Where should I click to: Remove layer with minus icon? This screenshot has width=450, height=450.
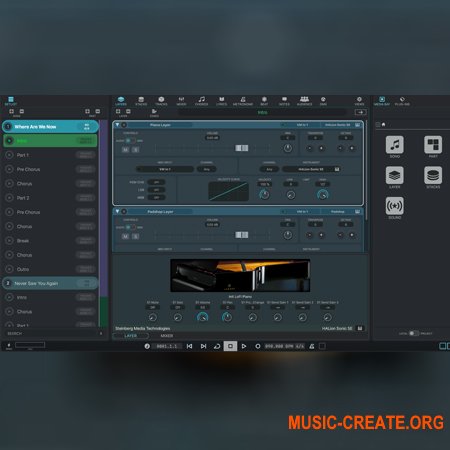128,111
